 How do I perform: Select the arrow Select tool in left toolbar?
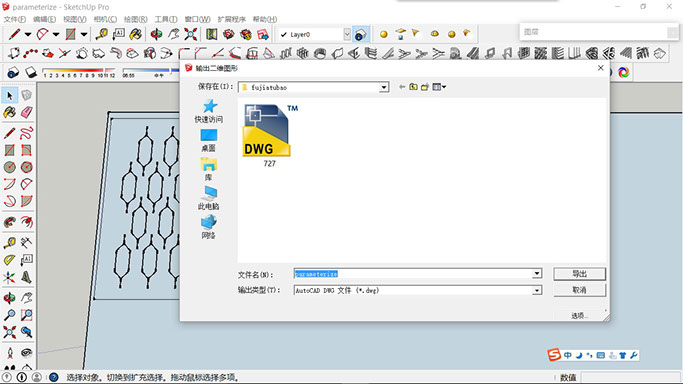pyautogui.click(x=10, y=95)
